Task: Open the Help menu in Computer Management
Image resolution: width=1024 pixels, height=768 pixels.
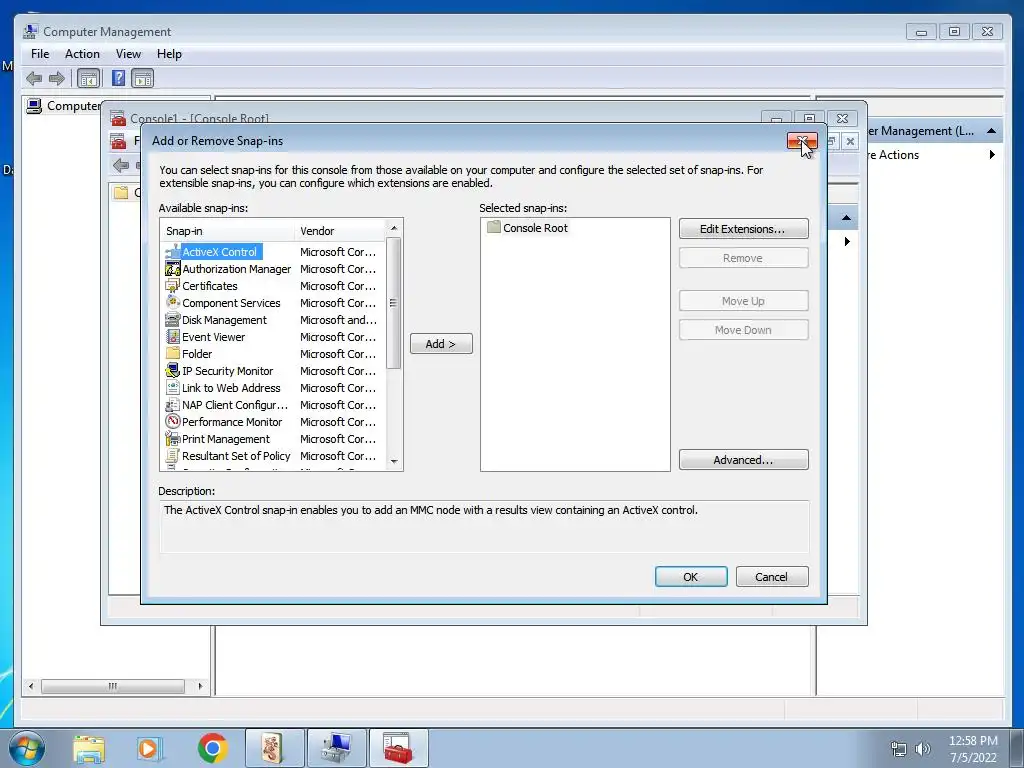Action: click(169, 54)
